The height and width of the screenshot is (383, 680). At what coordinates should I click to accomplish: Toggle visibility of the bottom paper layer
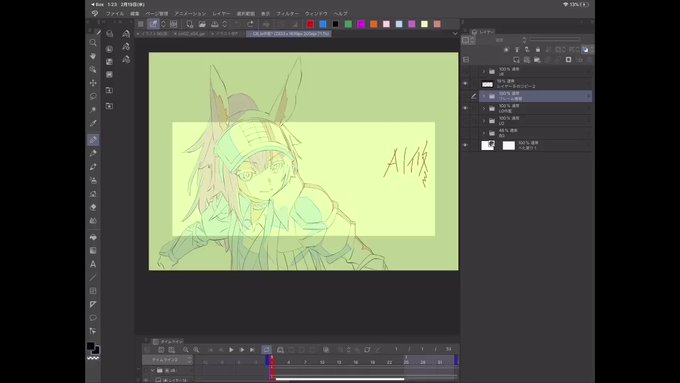coord(465,145)
